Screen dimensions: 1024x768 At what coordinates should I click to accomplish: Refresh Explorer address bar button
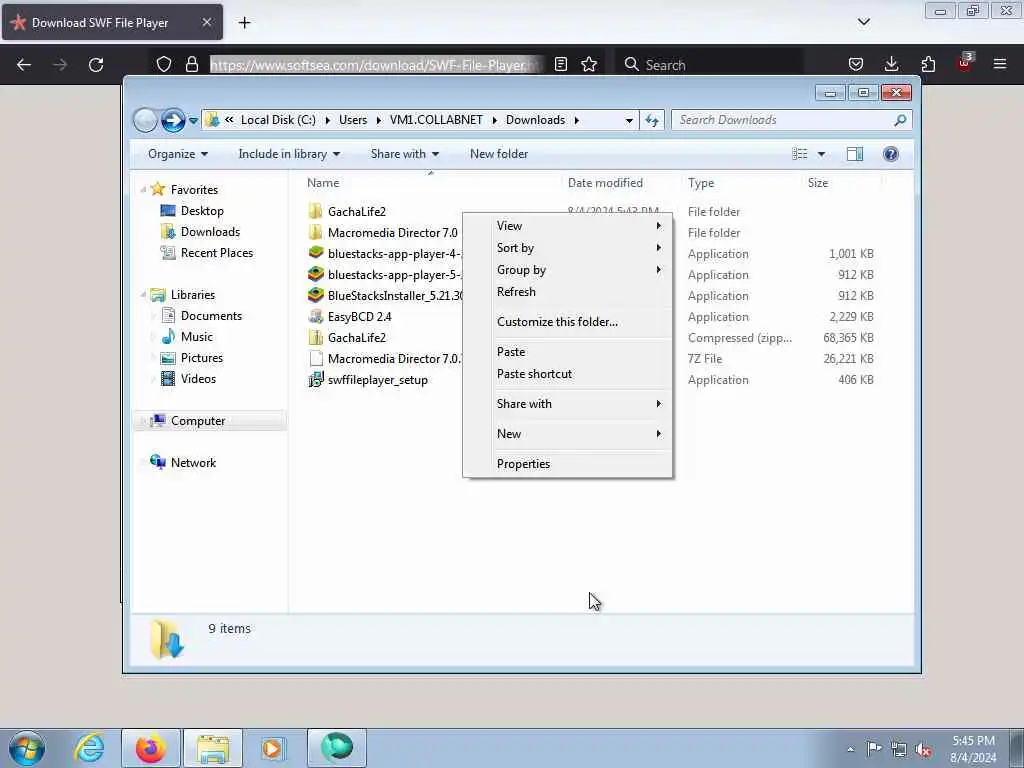(x=652, y=120)
